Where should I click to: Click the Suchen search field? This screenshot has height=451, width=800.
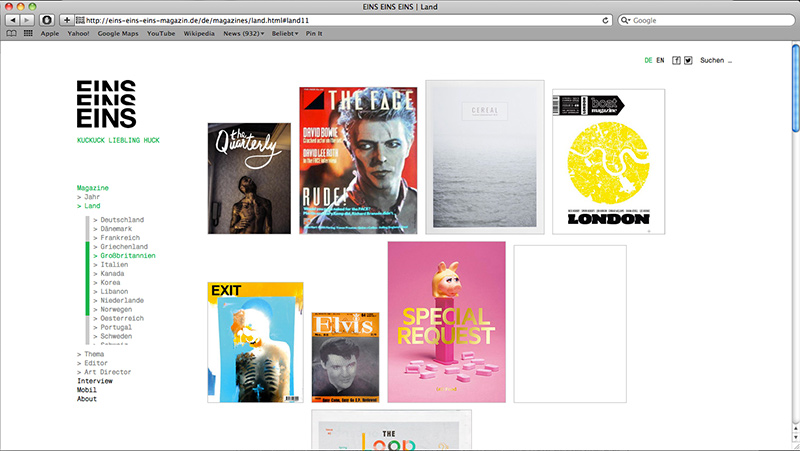716,60
